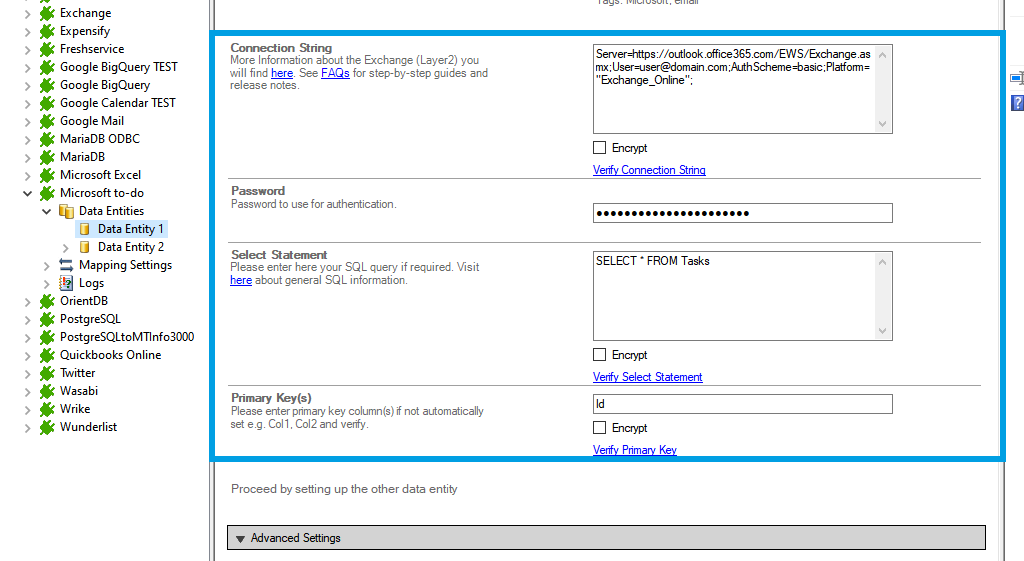Image resolution: width=1024 pixels, height=561 pixels.
Task: Click the Verify Select Statement link
Action: 648,377
